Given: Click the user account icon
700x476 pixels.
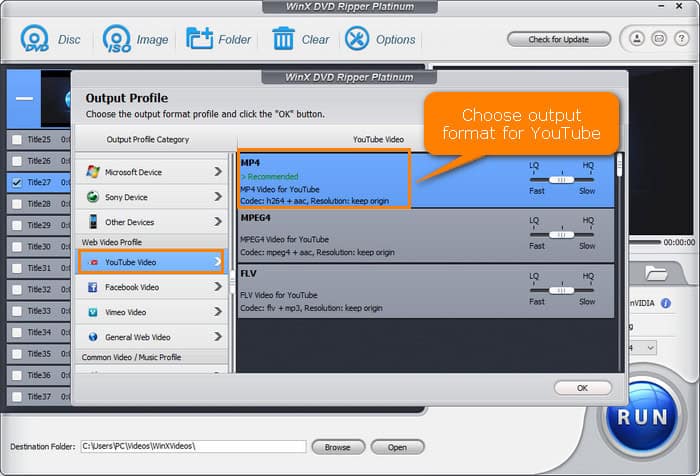Looking at the screenshot, I should [637, 39].
